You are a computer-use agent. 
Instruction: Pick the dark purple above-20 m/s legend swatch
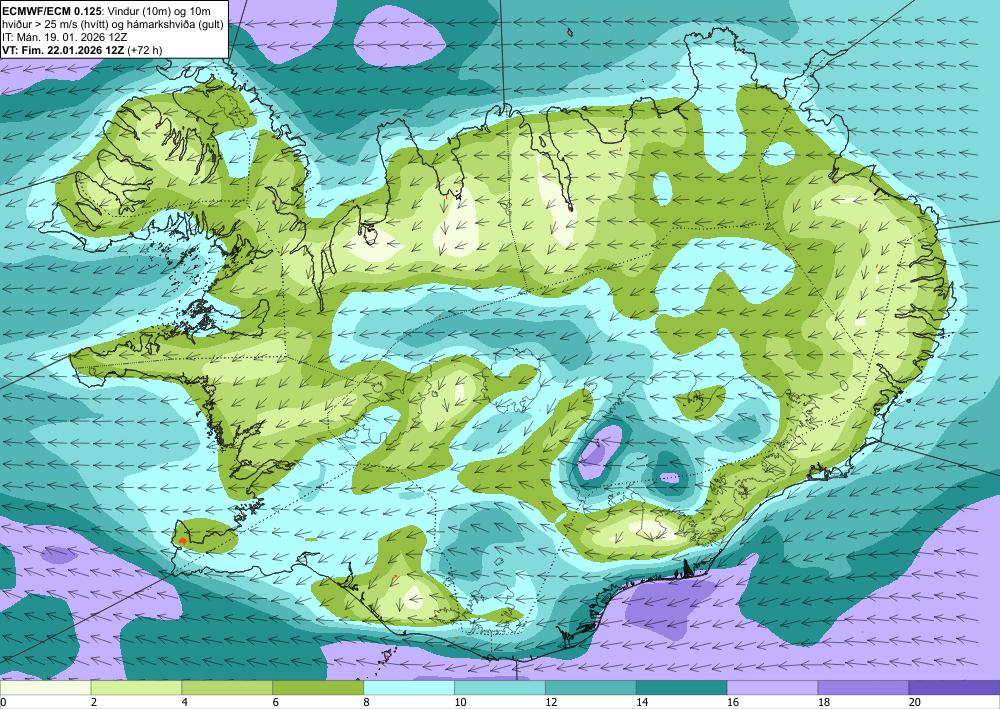pos(954,687)
